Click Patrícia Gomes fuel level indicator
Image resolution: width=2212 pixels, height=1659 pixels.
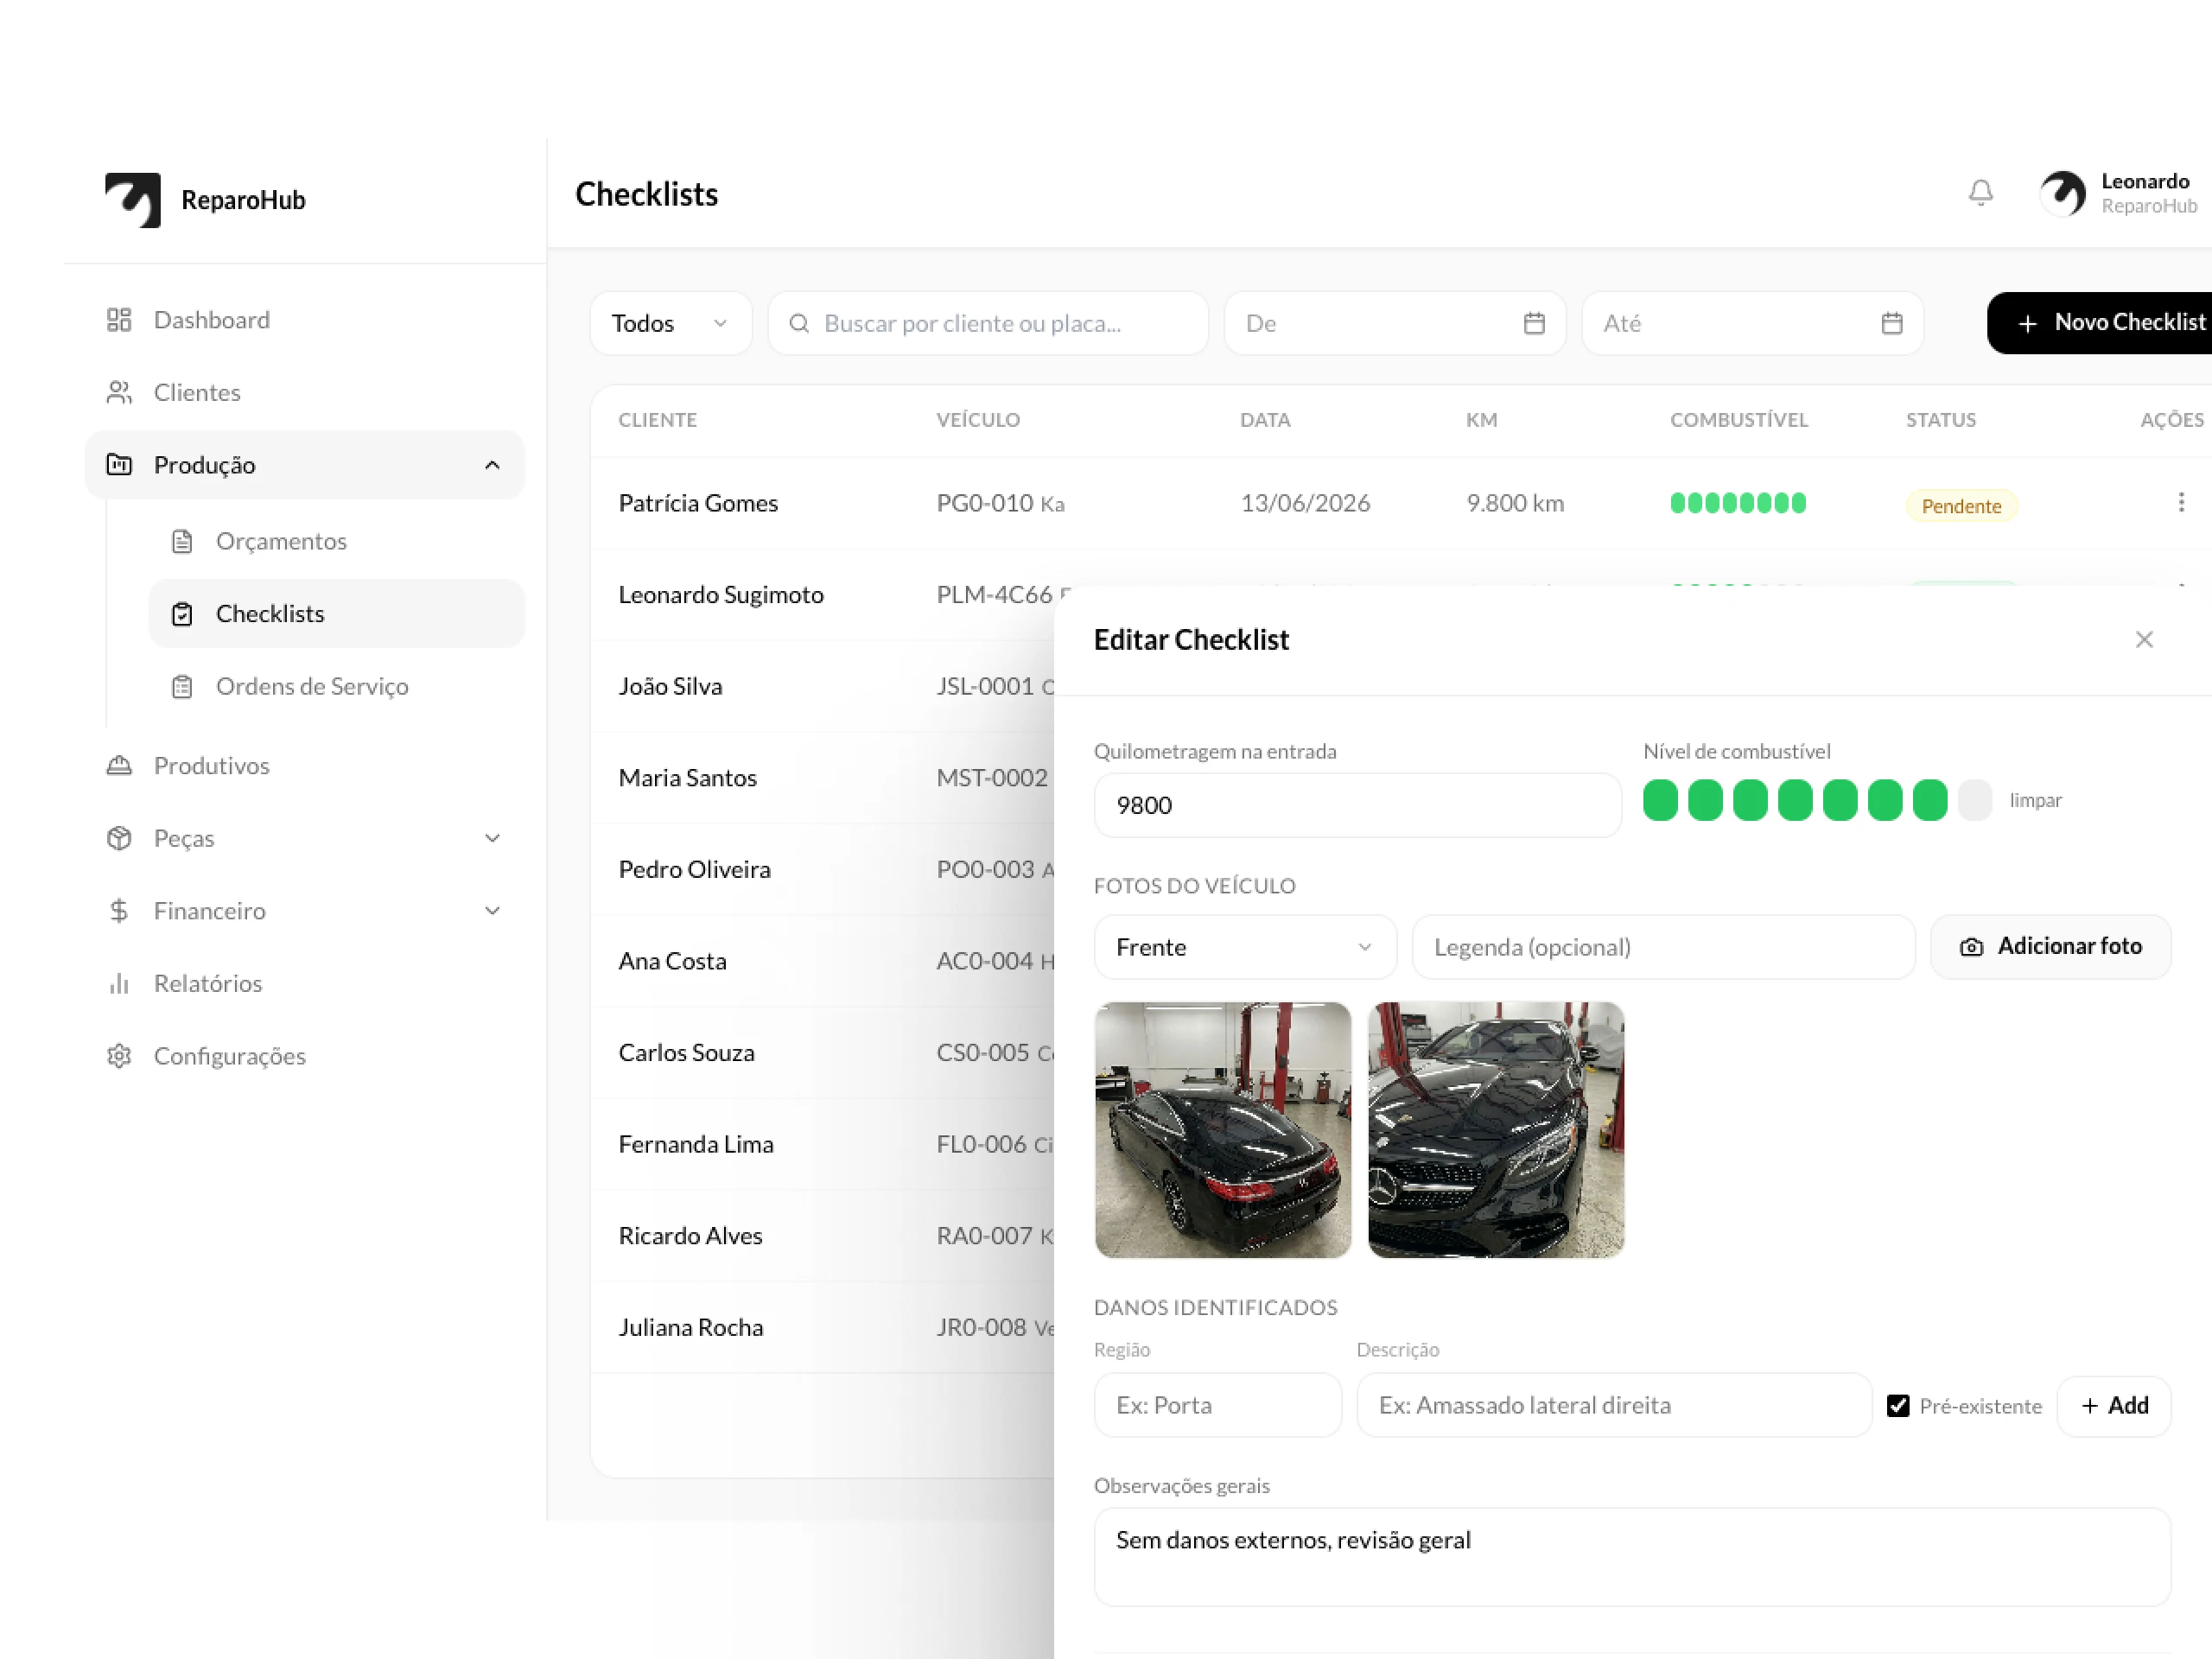click(1738, 503)
